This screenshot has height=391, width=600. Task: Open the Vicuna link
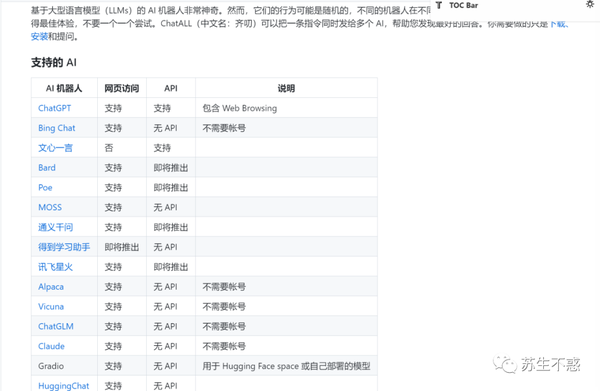[51, 307]
